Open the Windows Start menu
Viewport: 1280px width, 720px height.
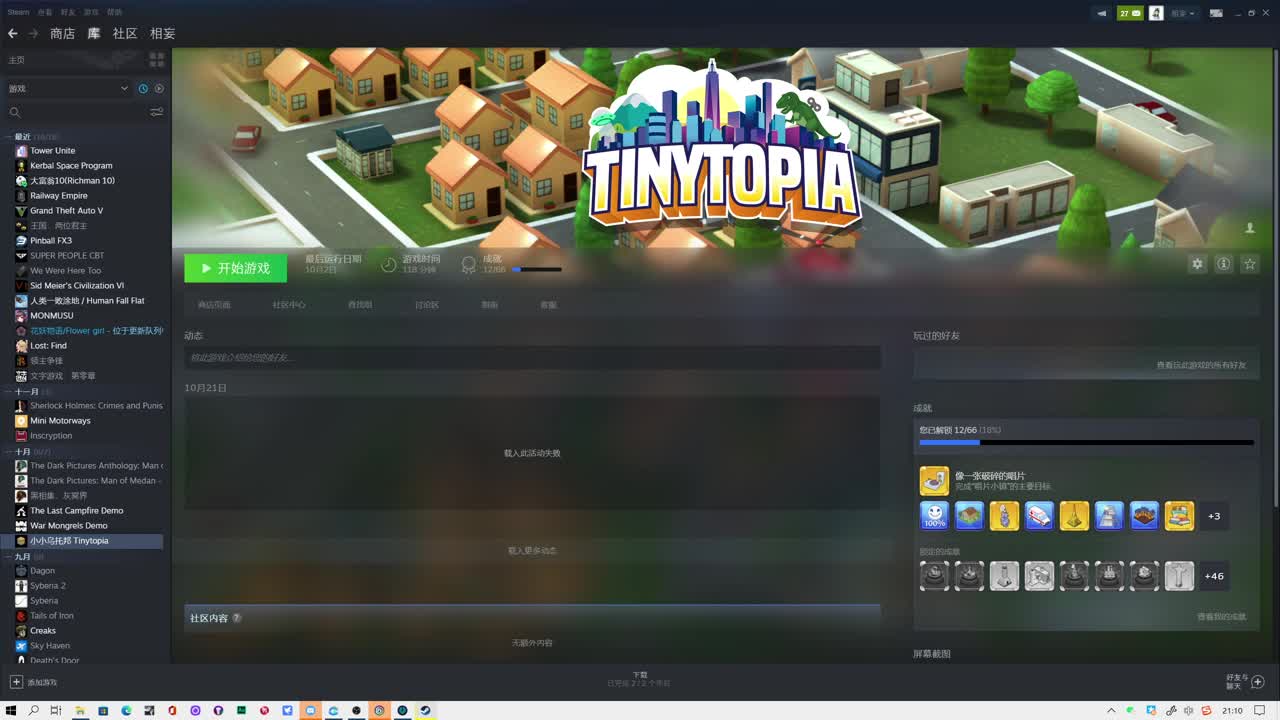click(11, 711)
